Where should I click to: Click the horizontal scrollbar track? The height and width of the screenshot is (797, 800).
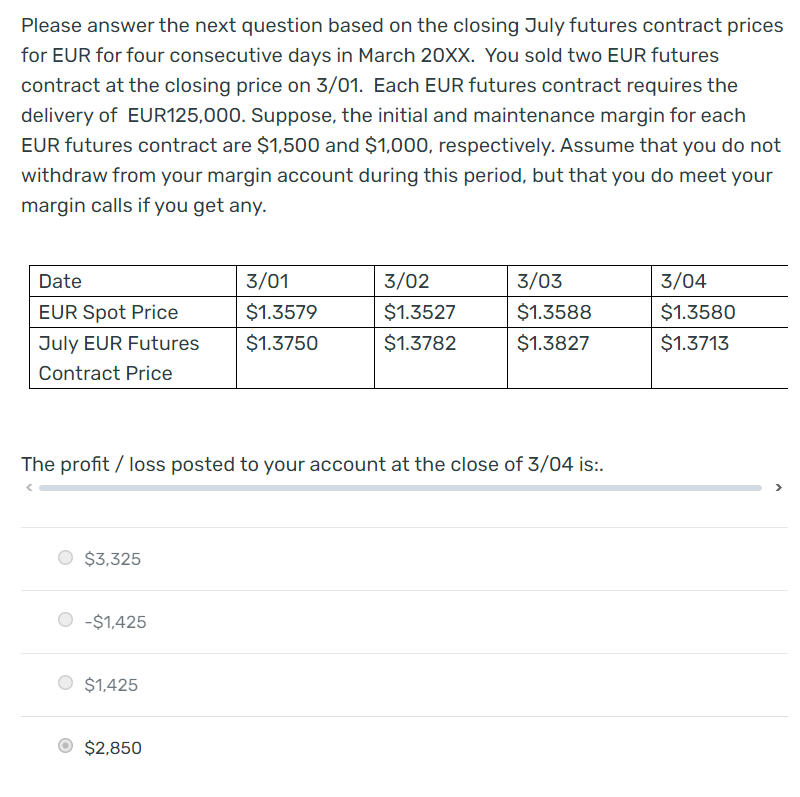400,488
